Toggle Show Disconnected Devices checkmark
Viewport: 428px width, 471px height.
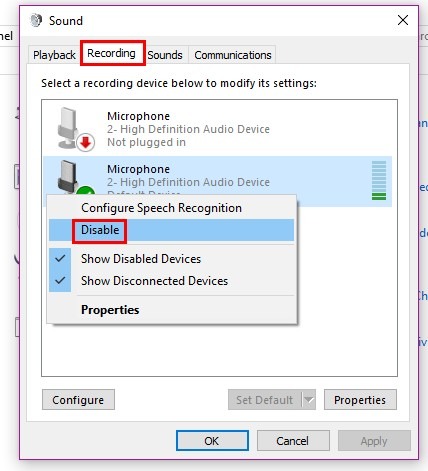pyautogui.click(x=60, y=281)
